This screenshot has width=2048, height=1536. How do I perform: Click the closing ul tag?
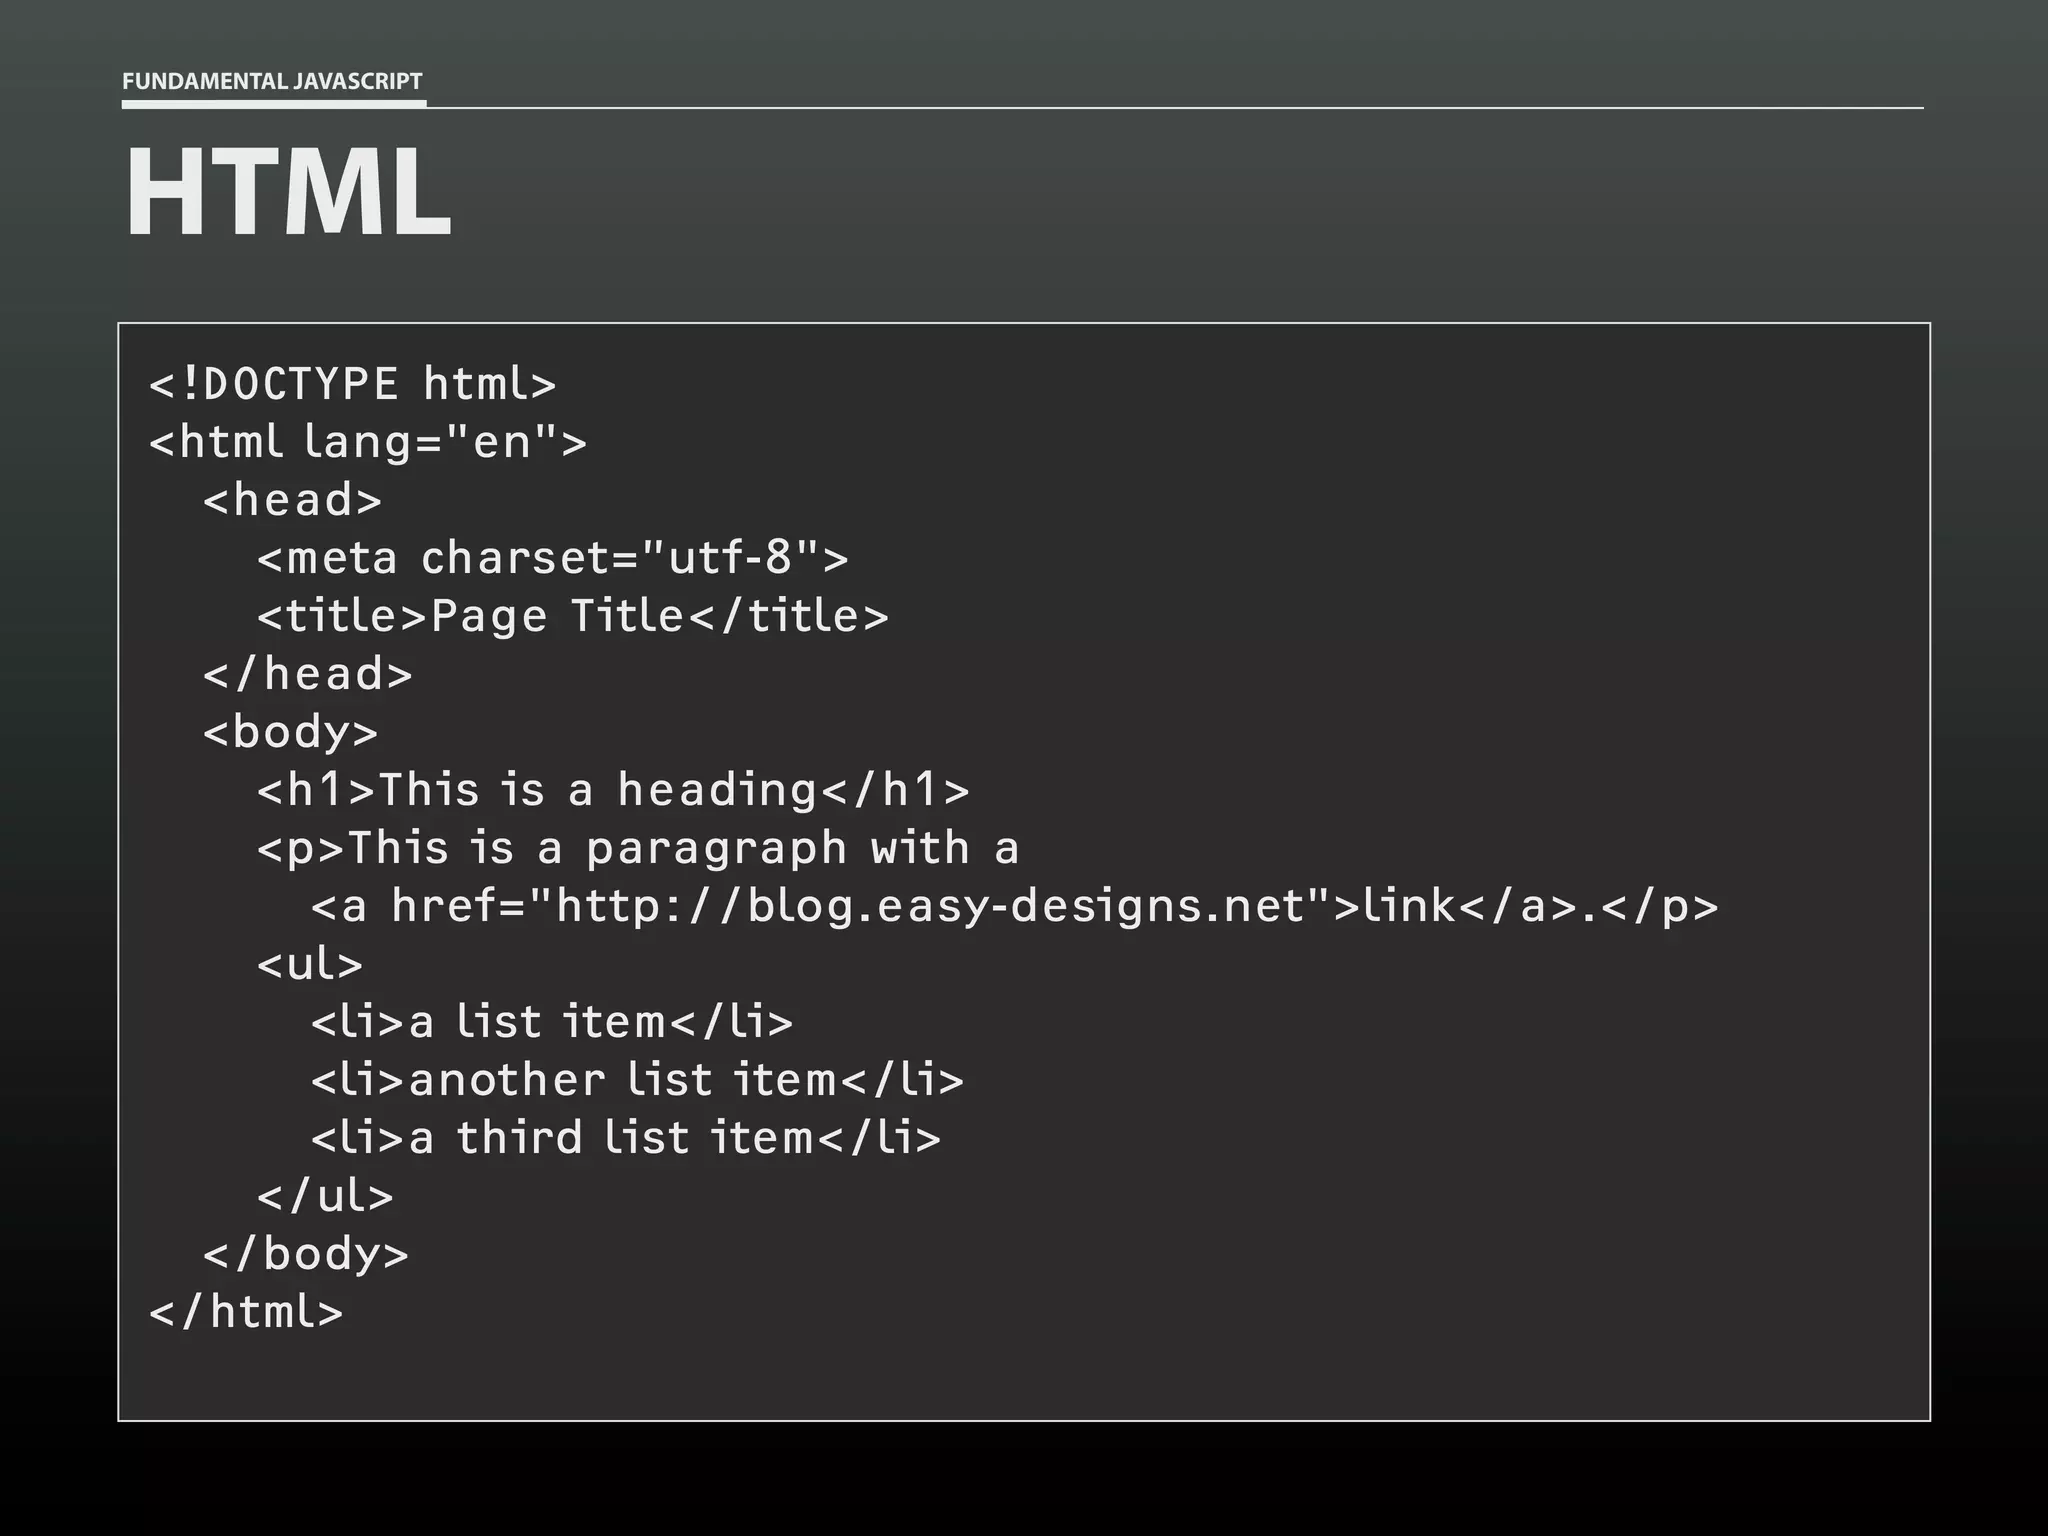(325, 1196)
